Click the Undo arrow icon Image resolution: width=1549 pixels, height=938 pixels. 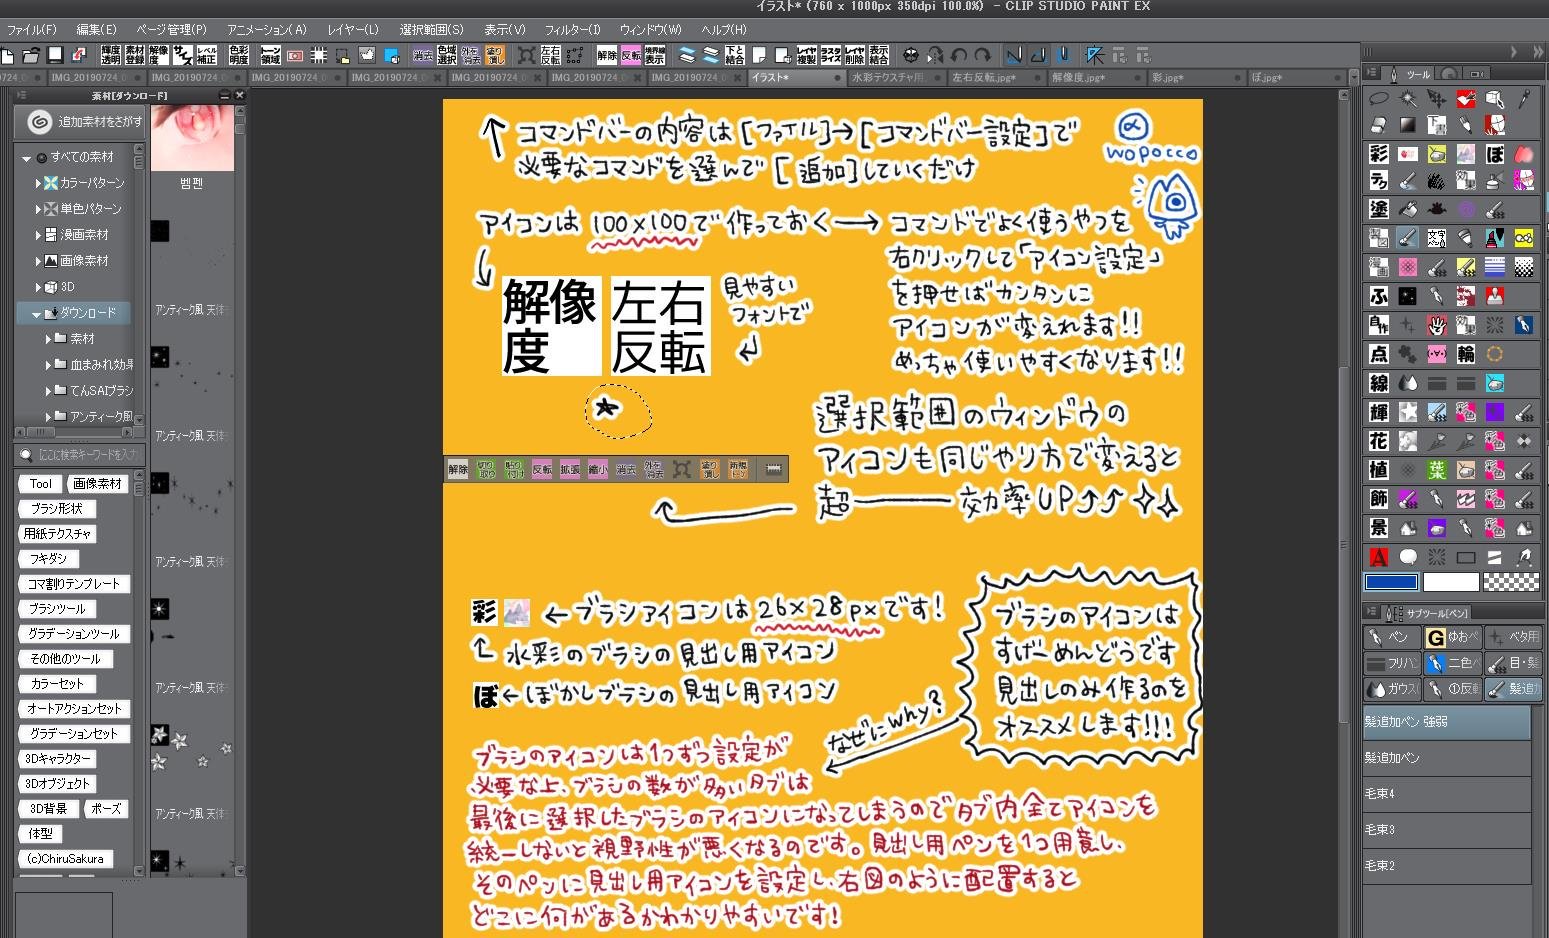click(959, 55)
